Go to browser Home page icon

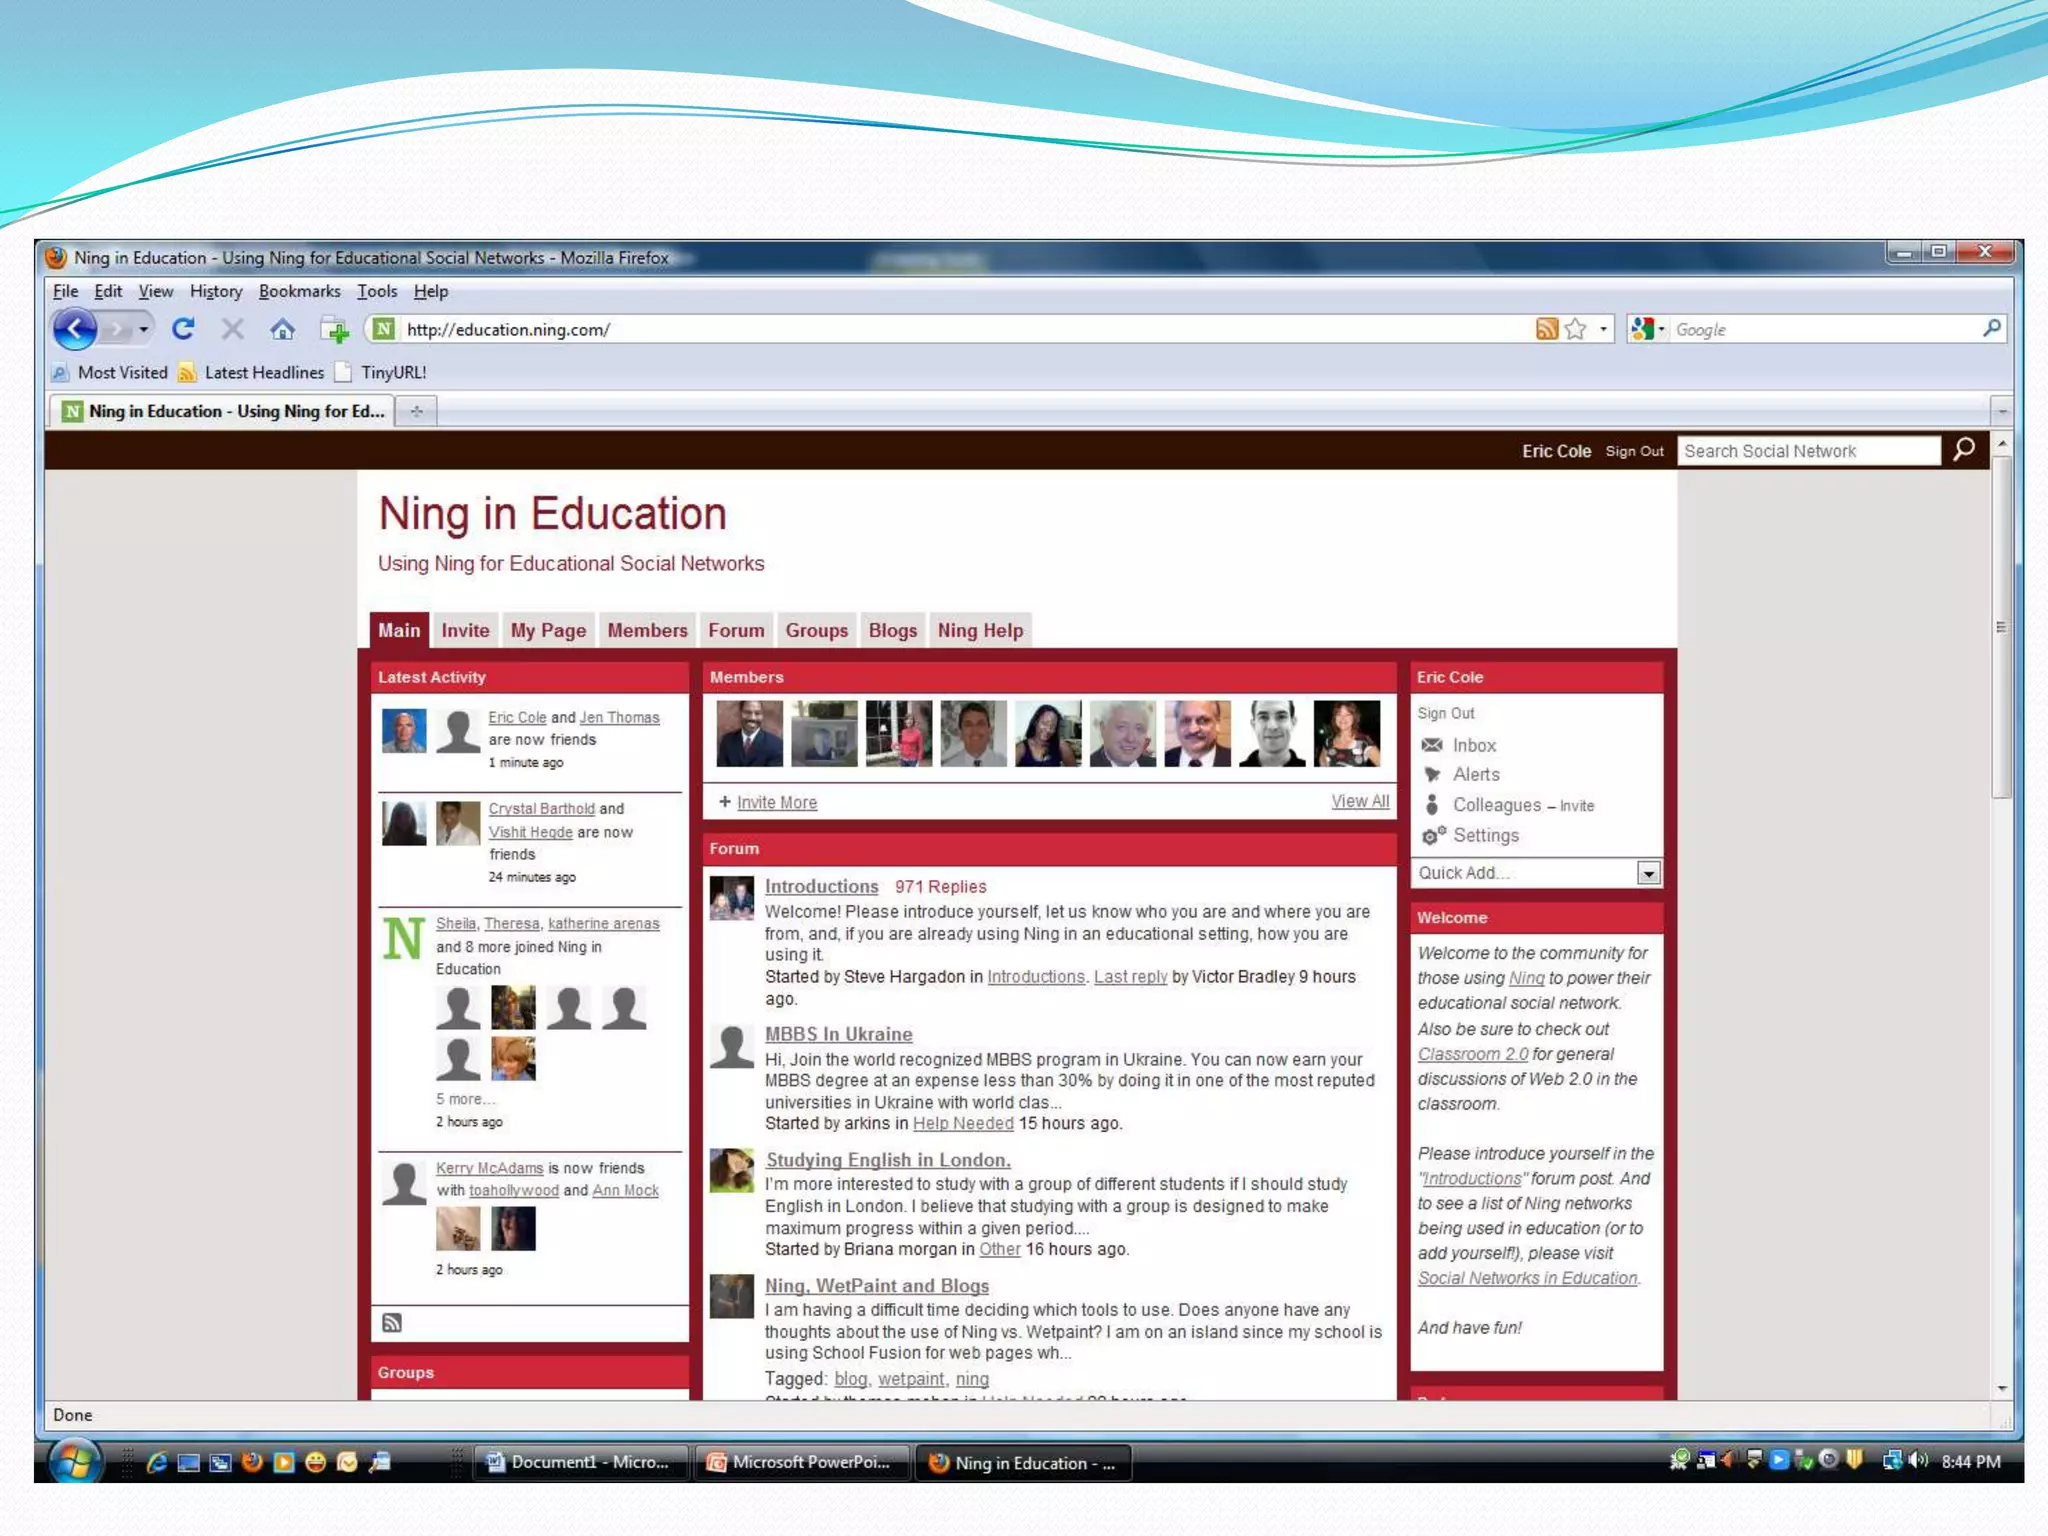pyautogui.click(x=283, y=329)
